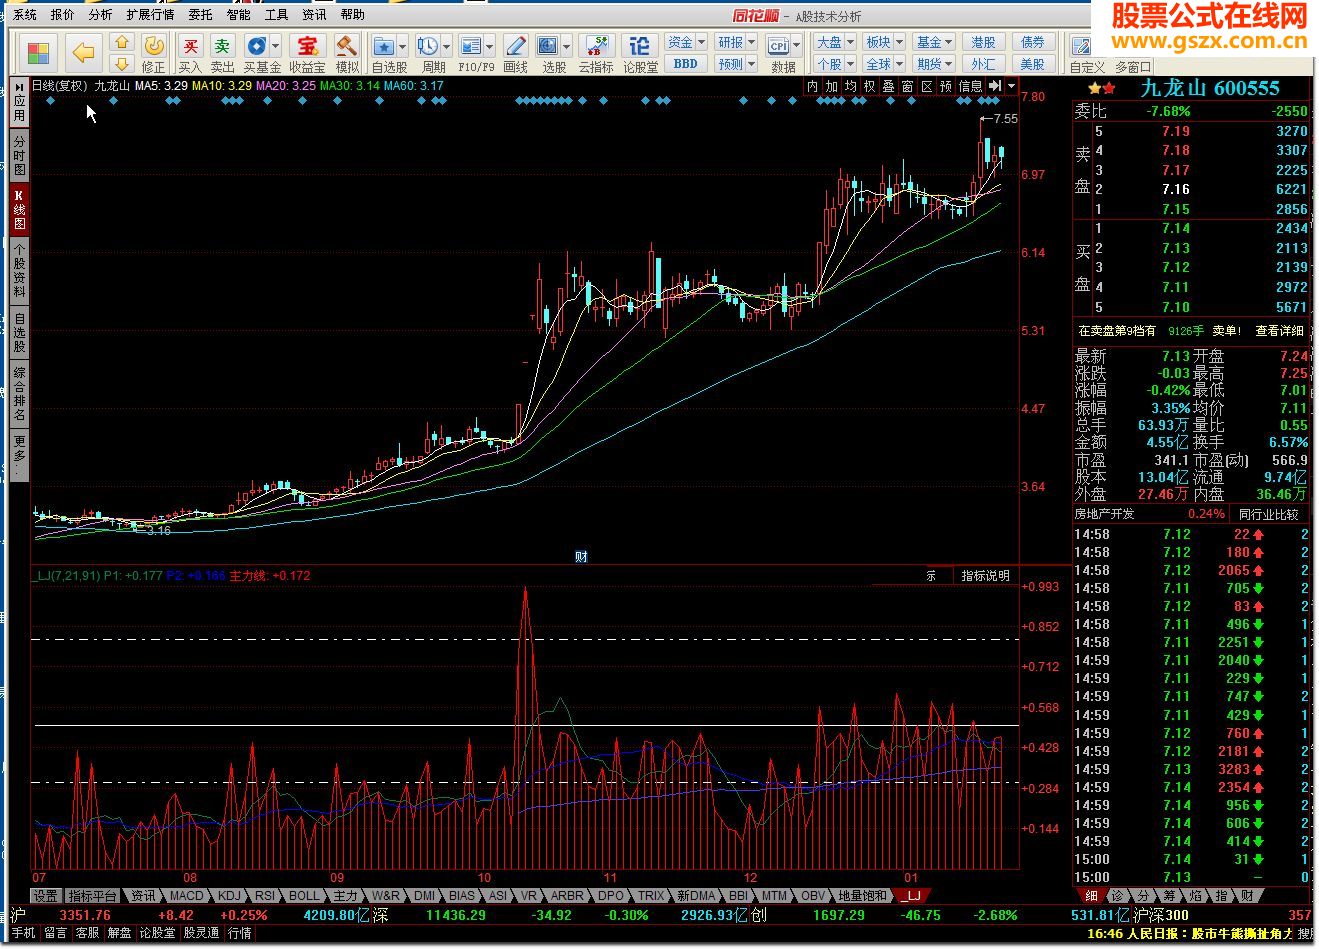The image size is (1319, 949).
Task: Expand the 周期 period dropdown arrow
Action: pos(446,46)
